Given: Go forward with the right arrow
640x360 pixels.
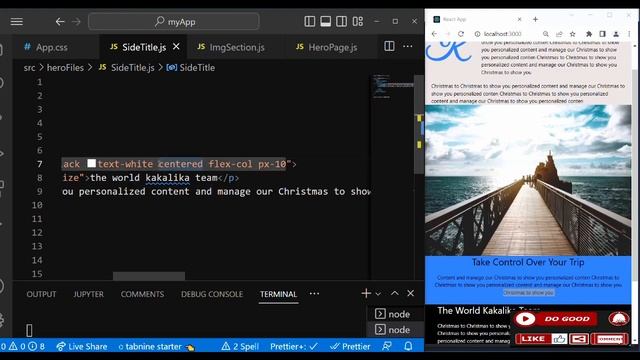Looking at the screenshot, I should click(x=76, y=22).
